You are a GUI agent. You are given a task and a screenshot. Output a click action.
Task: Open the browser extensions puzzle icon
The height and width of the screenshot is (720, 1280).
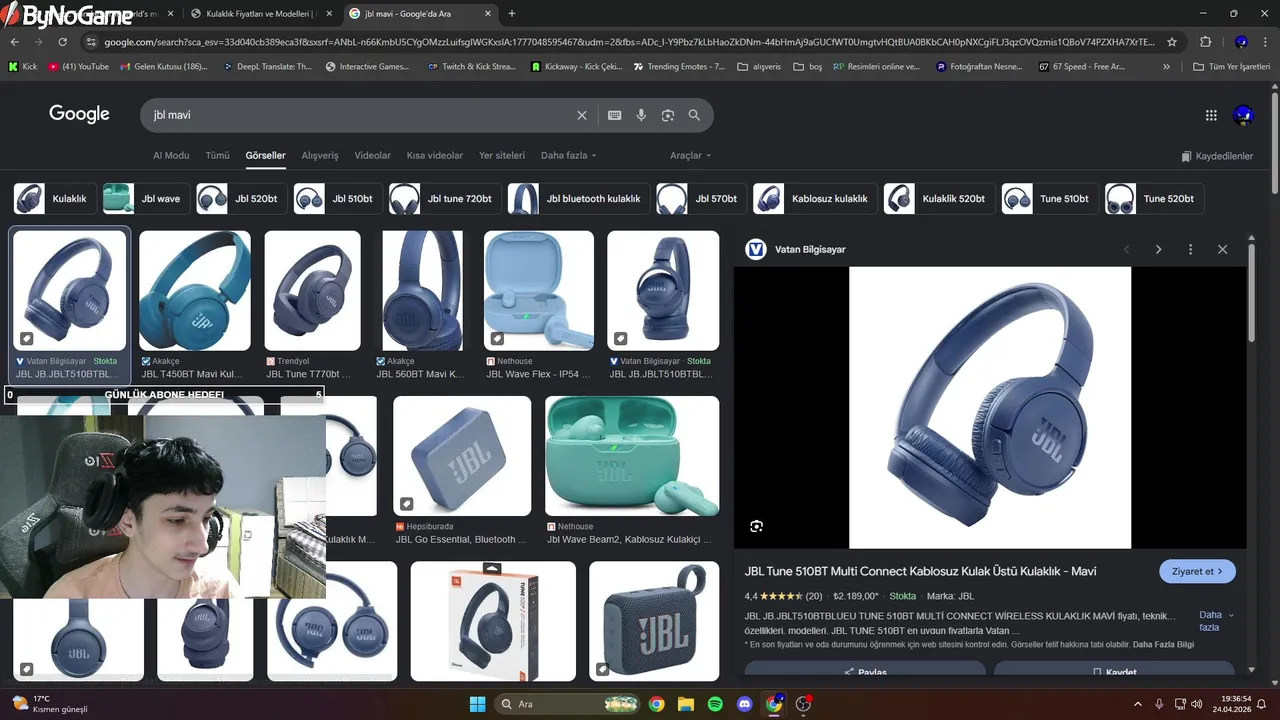click(x=1205, y=42)
